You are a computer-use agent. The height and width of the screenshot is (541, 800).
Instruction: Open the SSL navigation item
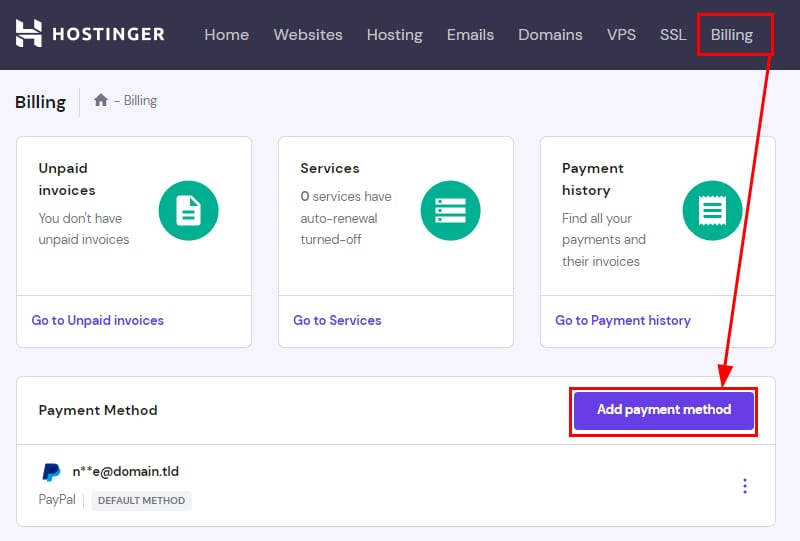[673, 34]
